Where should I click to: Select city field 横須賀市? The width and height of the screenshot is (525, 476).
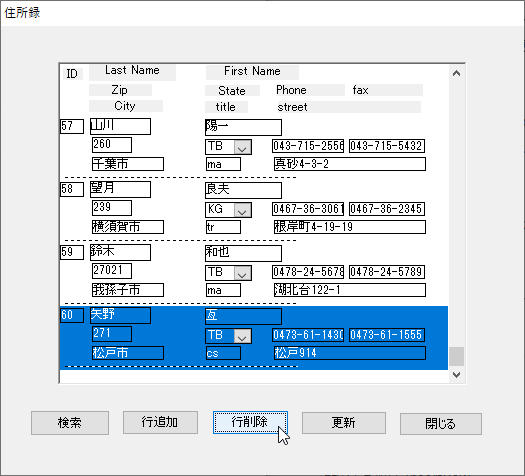point(128,227)
